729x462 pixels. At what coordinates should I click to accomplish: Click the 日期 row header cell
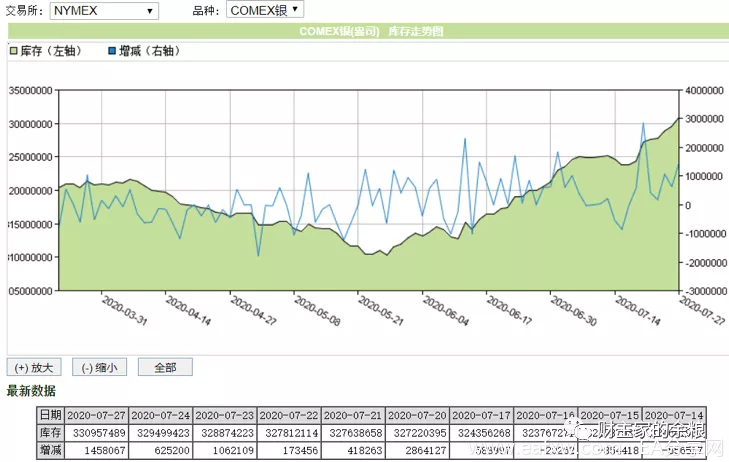tap(50, 415)
